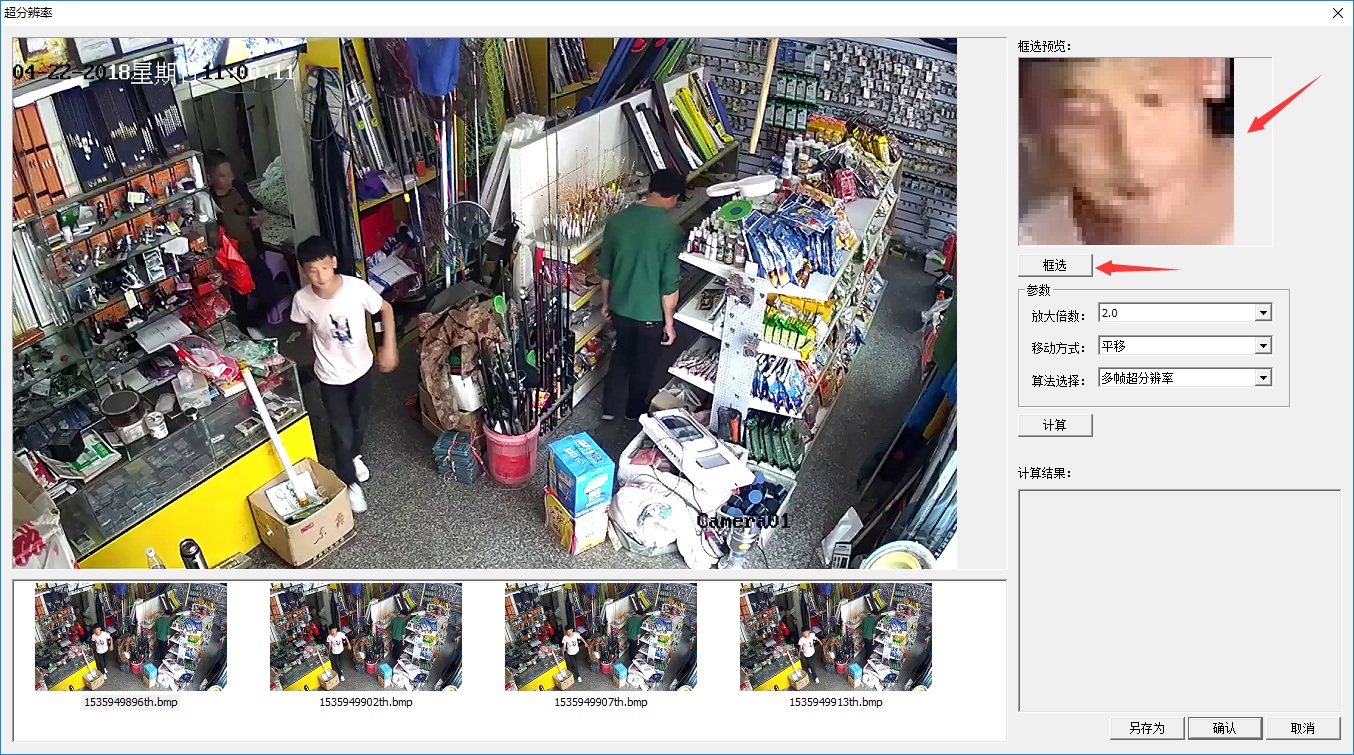Confirm with the 确认 button
This screenshot has height=755, width=1354.
click(x=1224, y=728)
